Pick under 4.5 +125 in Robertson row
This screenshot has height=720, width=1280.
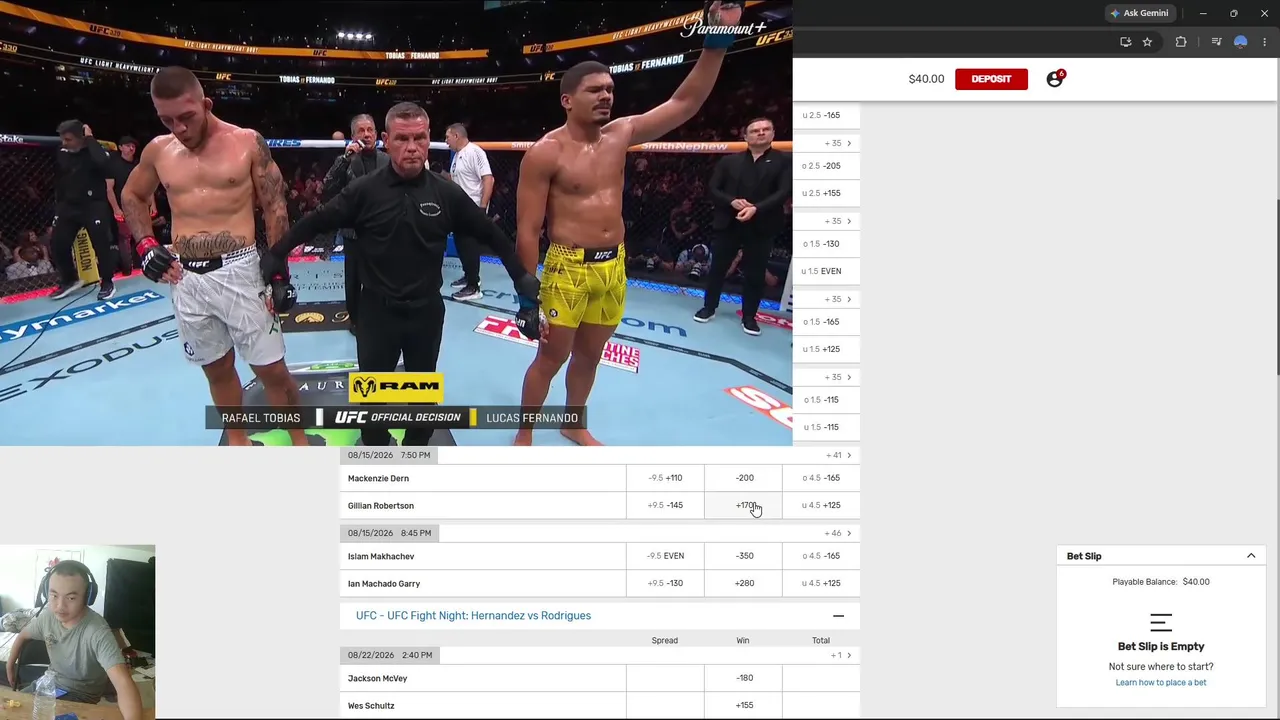click(x=821, y=505)
